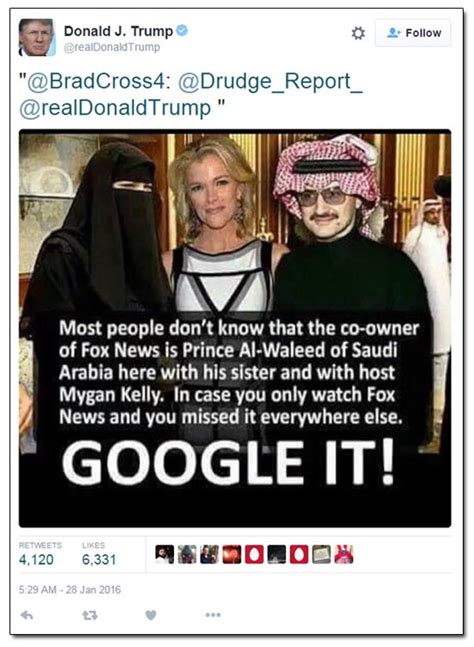Click the blue verified badge

coord(182,31)
